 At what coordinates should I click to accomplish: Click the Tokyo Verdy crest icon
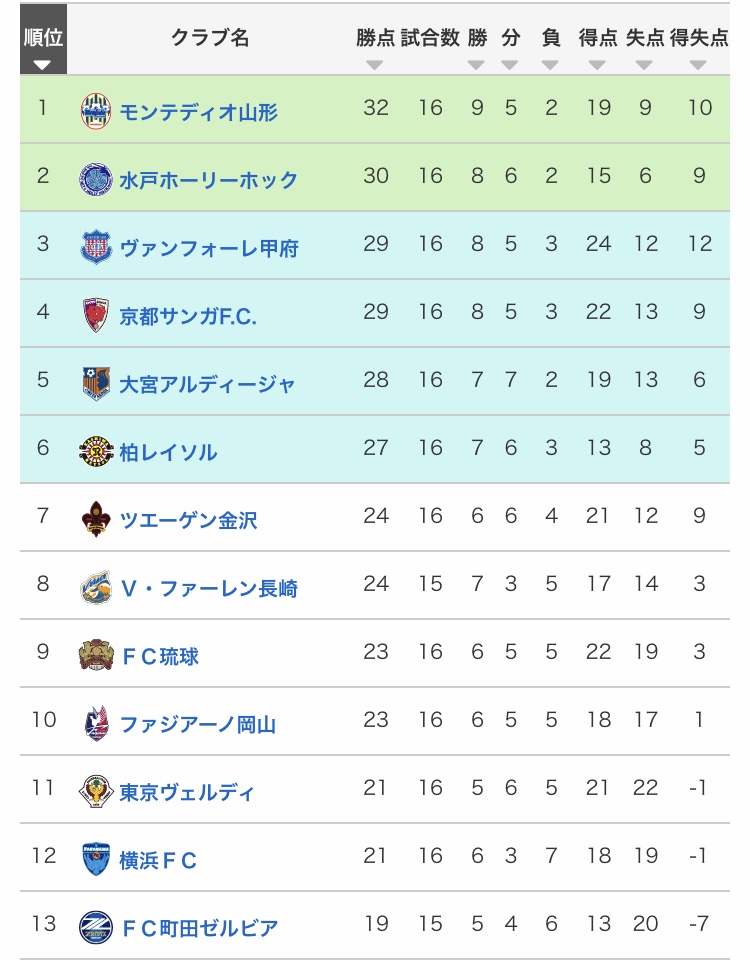(x=96, y=791)
